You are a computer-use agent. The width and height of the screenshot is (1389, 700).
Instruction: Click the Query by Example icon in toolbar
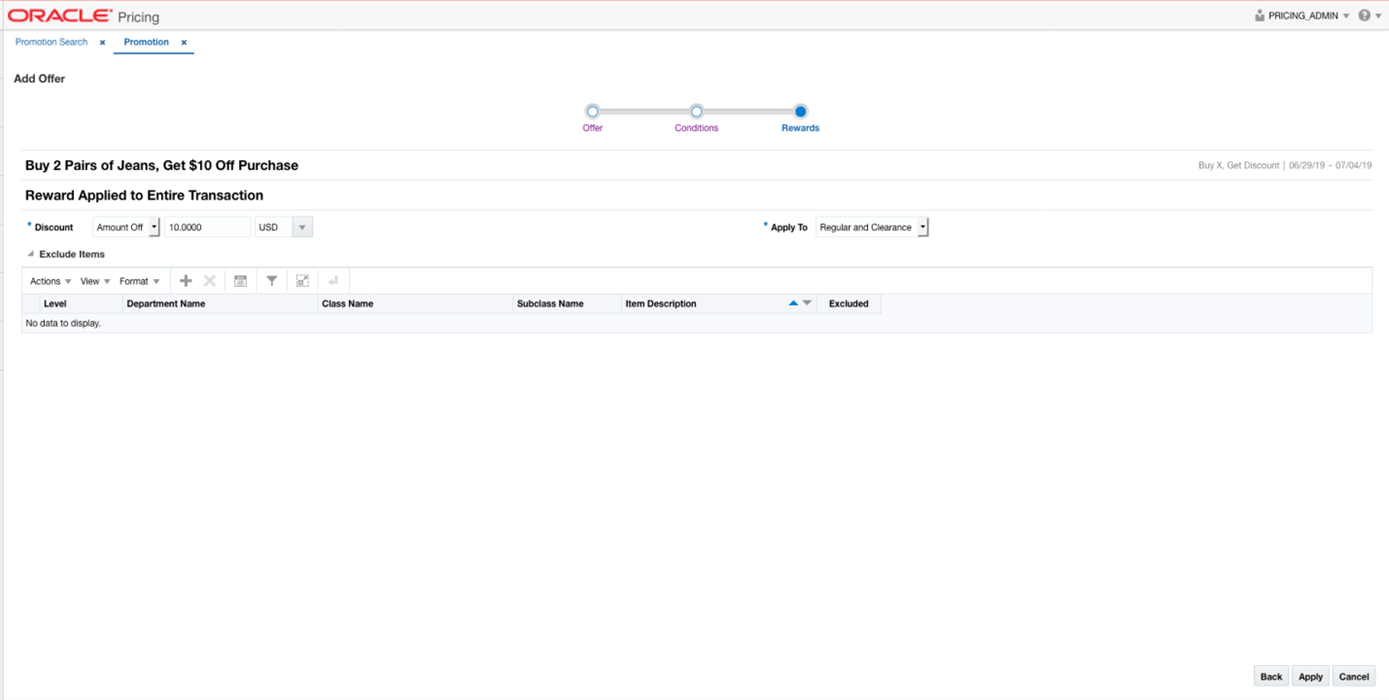240,281
